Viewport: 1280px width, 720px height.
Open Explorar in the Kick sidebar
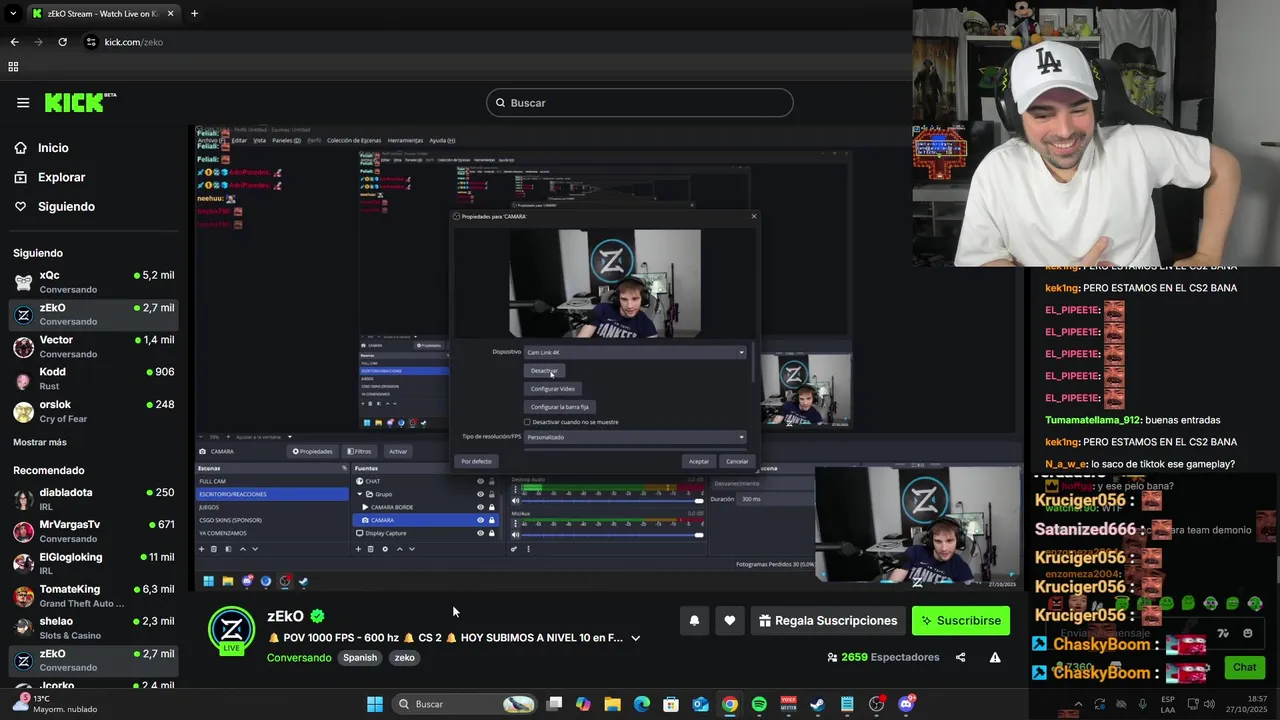point(61,177)
